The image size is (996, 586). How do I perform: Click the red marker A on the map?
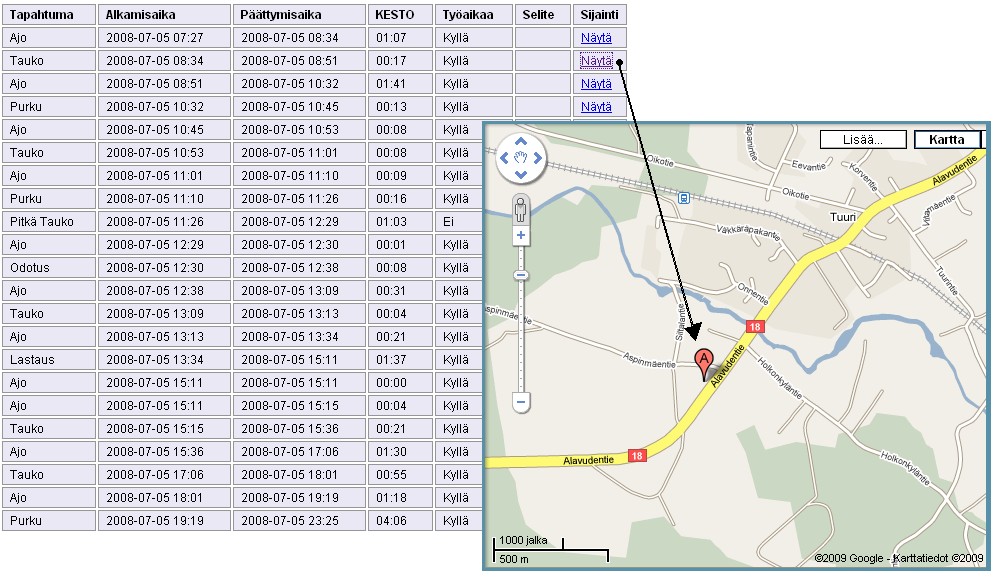703,364
